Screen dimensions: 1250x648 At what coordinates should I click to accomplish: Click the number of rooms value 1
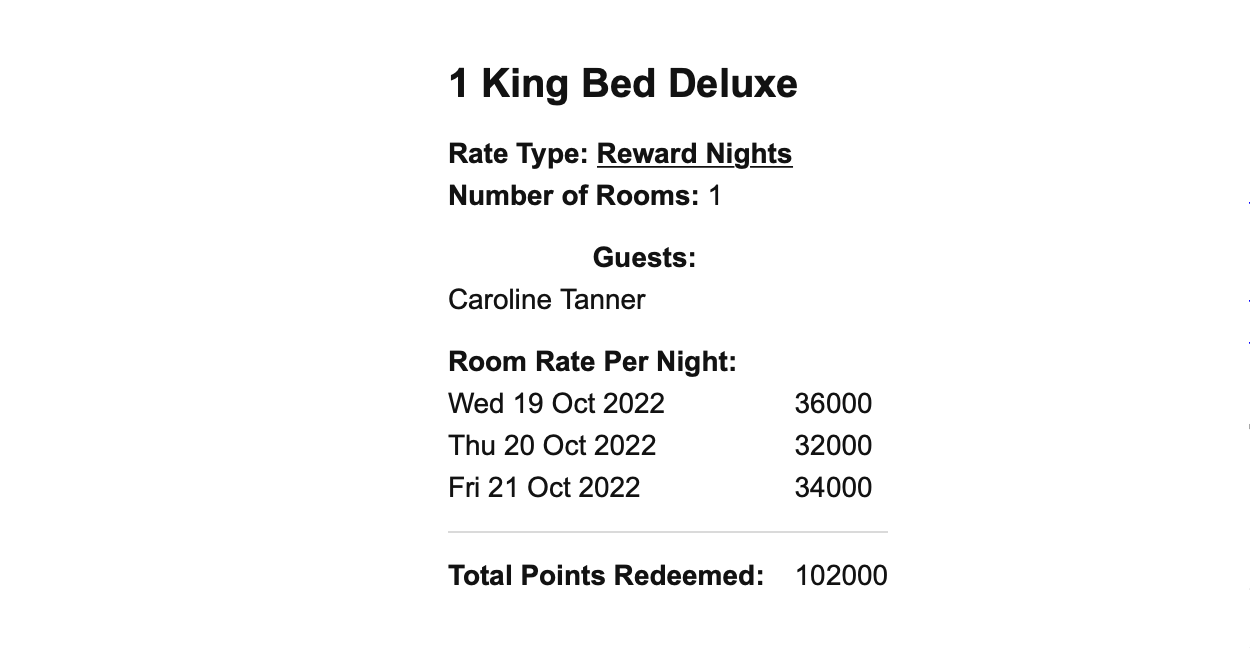715,196
